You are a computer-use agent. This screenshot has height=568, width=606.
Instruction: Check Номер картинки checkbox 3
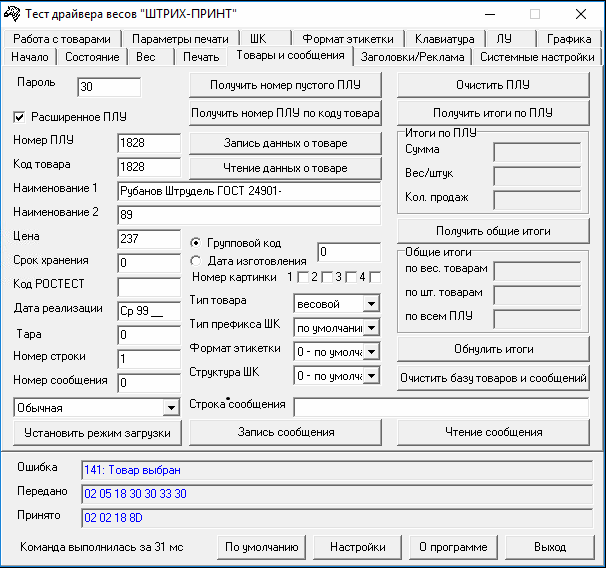click(351, 277)
